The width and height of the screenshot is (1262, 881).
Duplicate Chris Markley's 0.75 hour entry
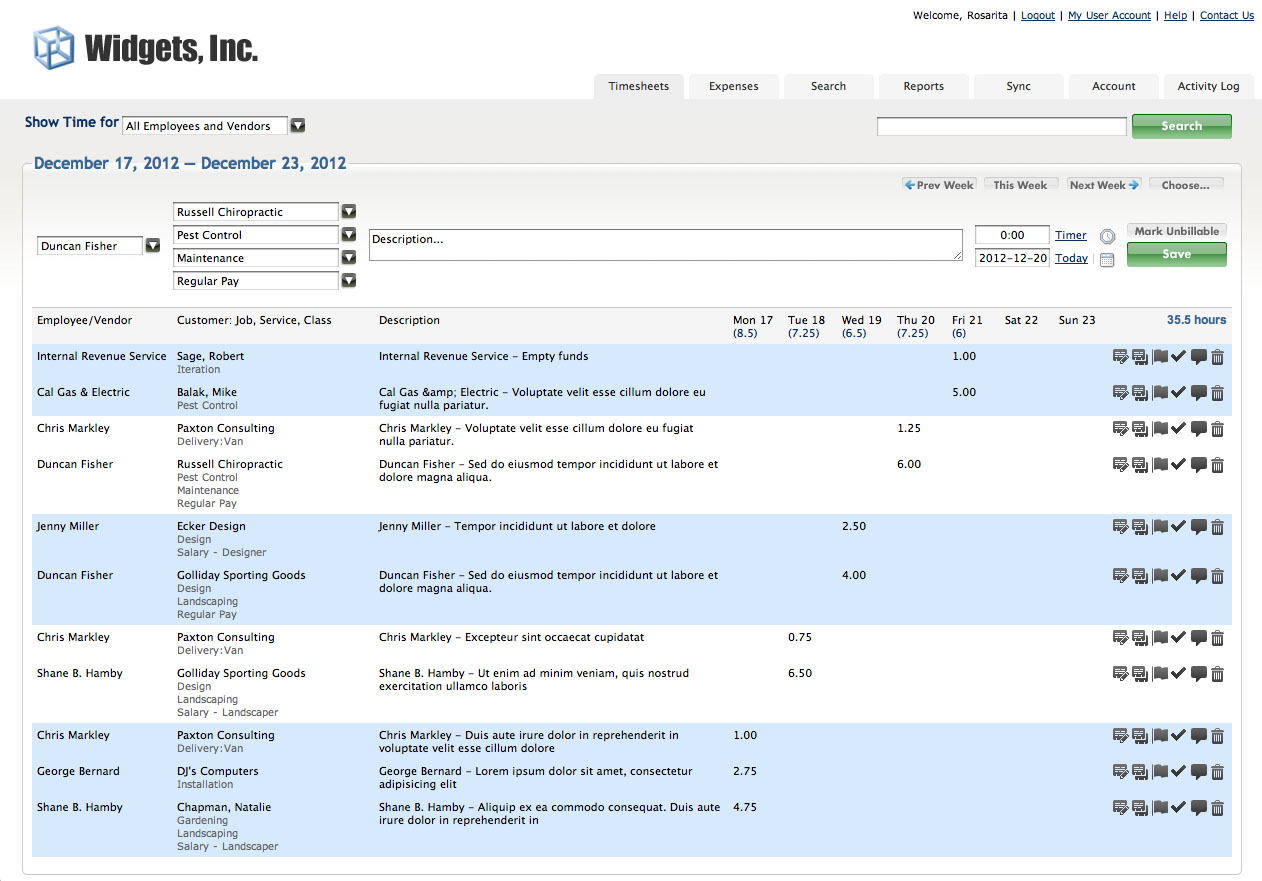1139,638
